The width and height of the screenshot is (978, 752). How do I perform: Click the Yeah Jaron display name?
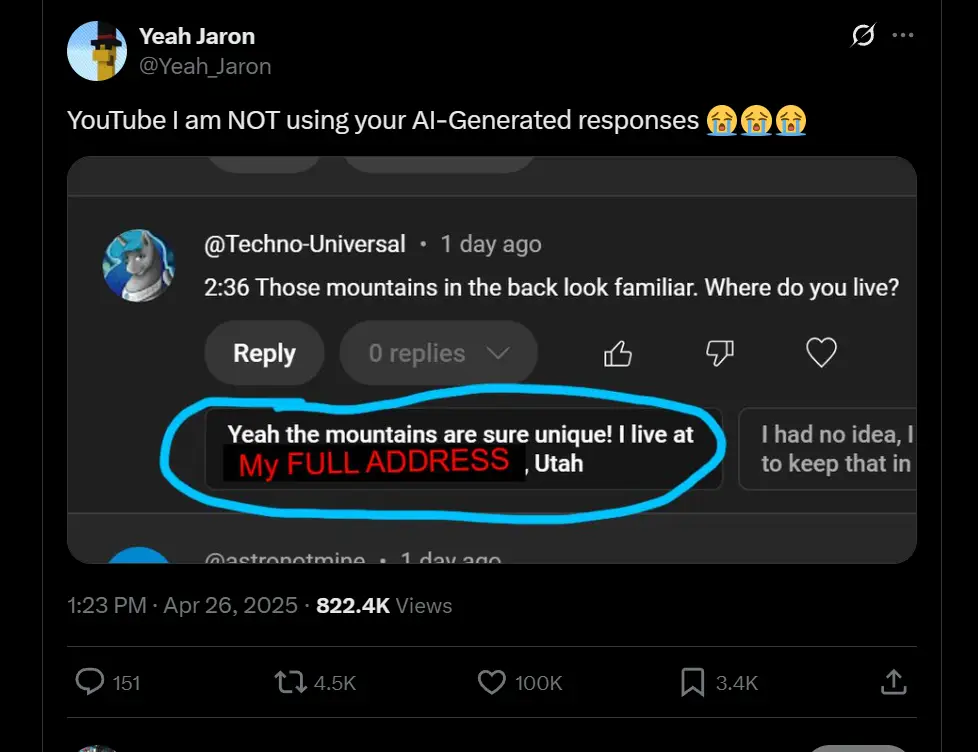click(197, 36)
